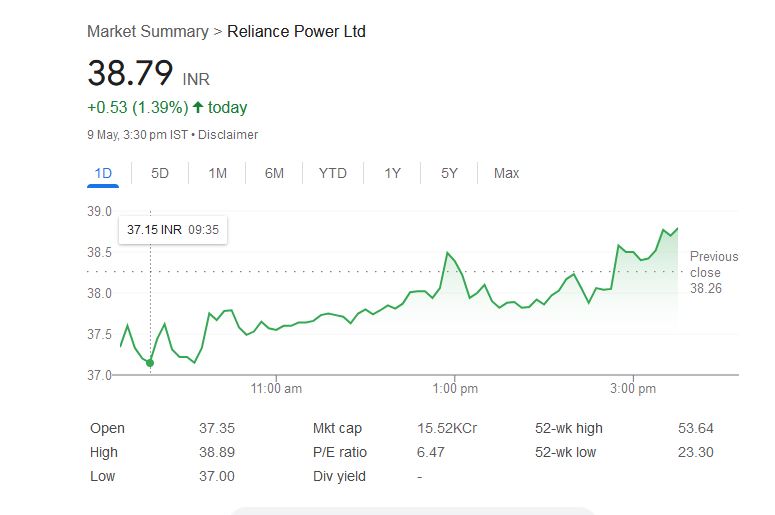The height and width of the screenshot is (515, 775).
Task: Click the chart marker dot at 09:35
Action: point(150,363)
